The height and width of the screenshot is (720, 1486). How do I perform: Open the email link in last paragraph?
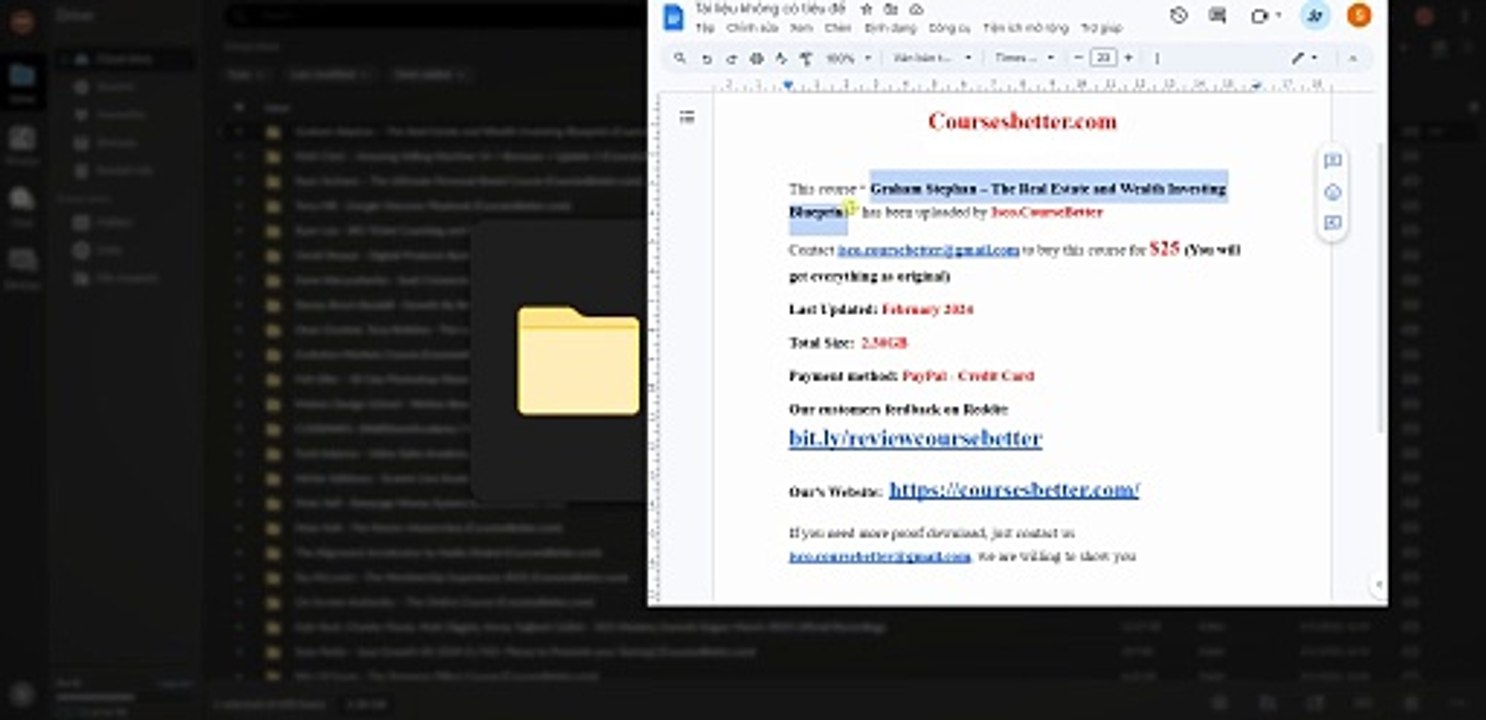(879, 557)
